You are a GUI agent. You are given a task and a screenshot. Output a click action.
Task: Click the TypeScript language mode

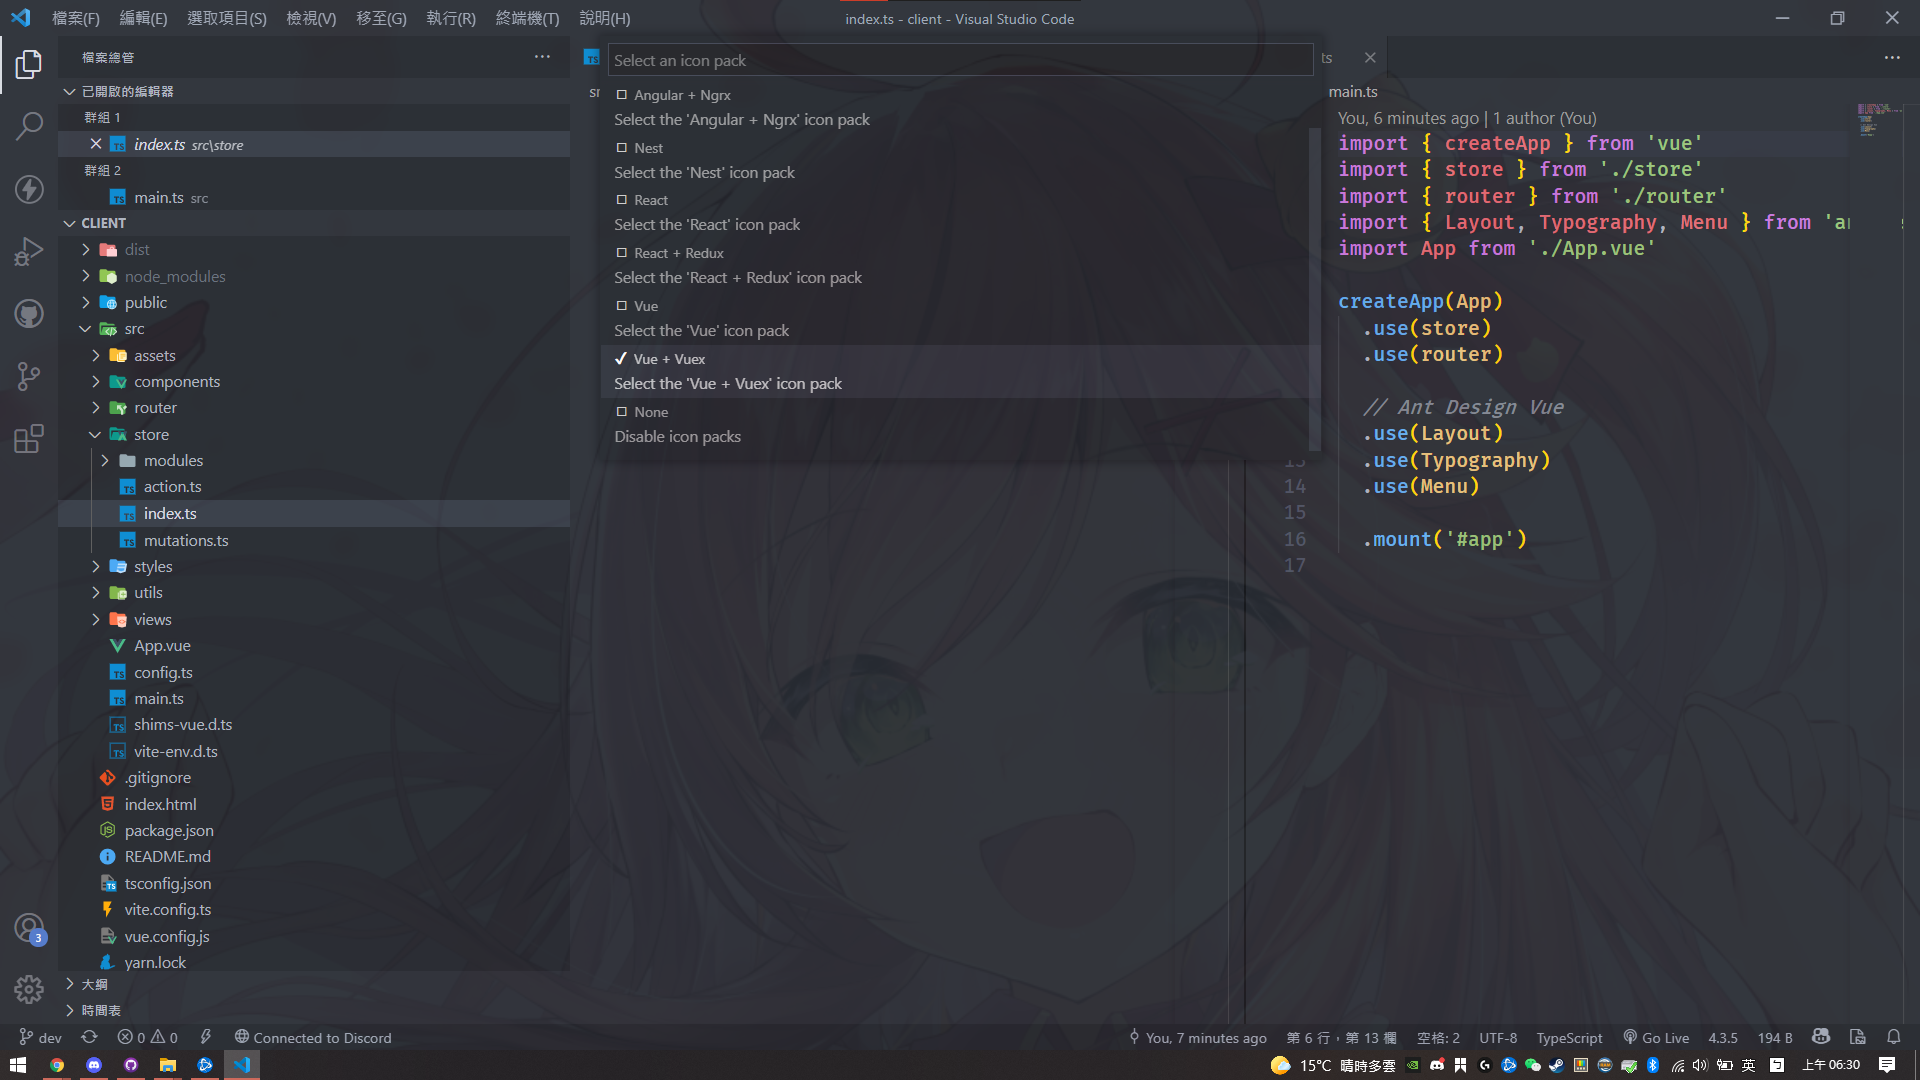pos(1569,1037)
